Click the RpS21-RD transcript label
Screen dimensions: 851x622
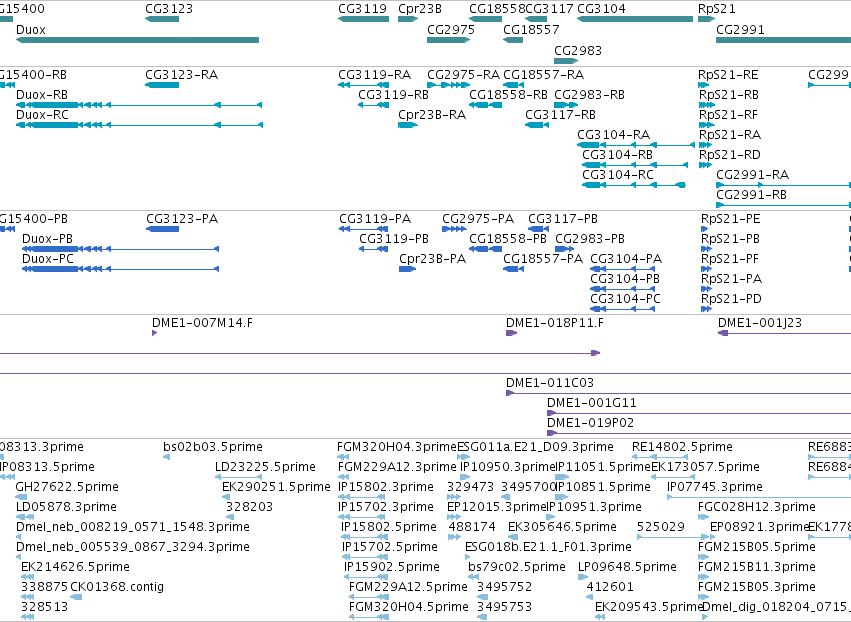coord(730,155)
